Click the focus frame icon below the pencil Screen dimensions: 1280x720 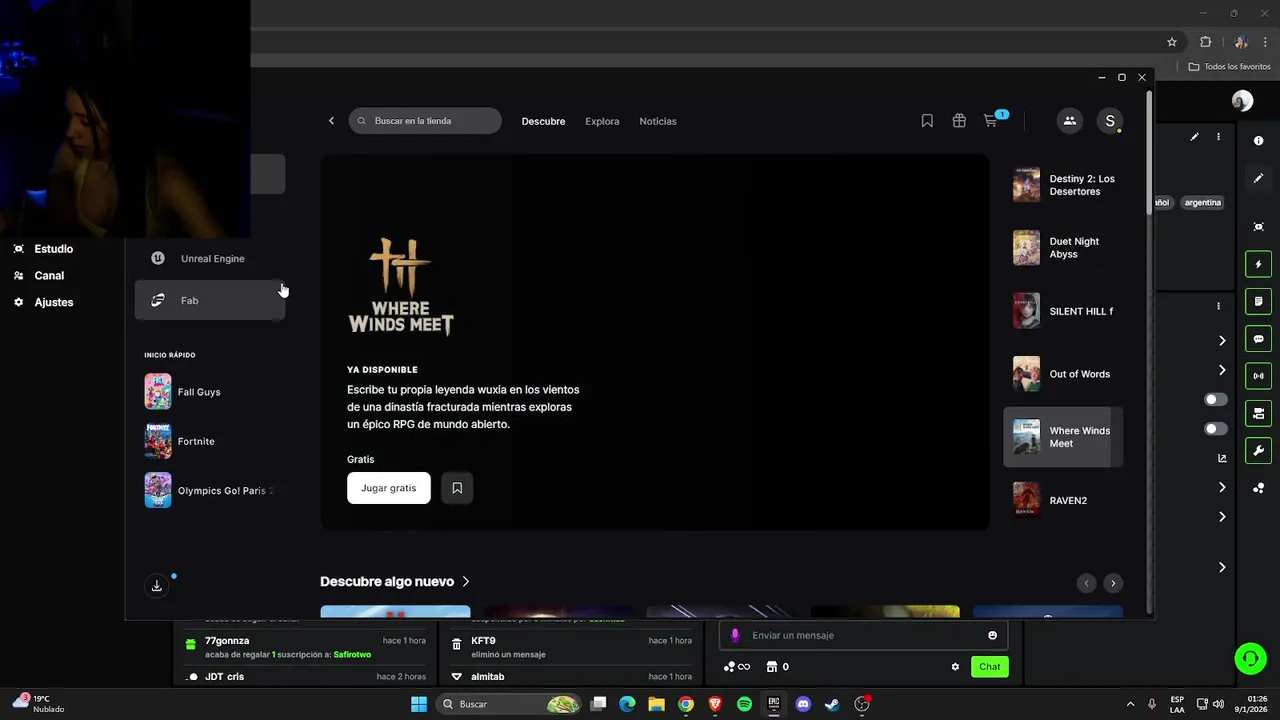(x=1258, y=227)
